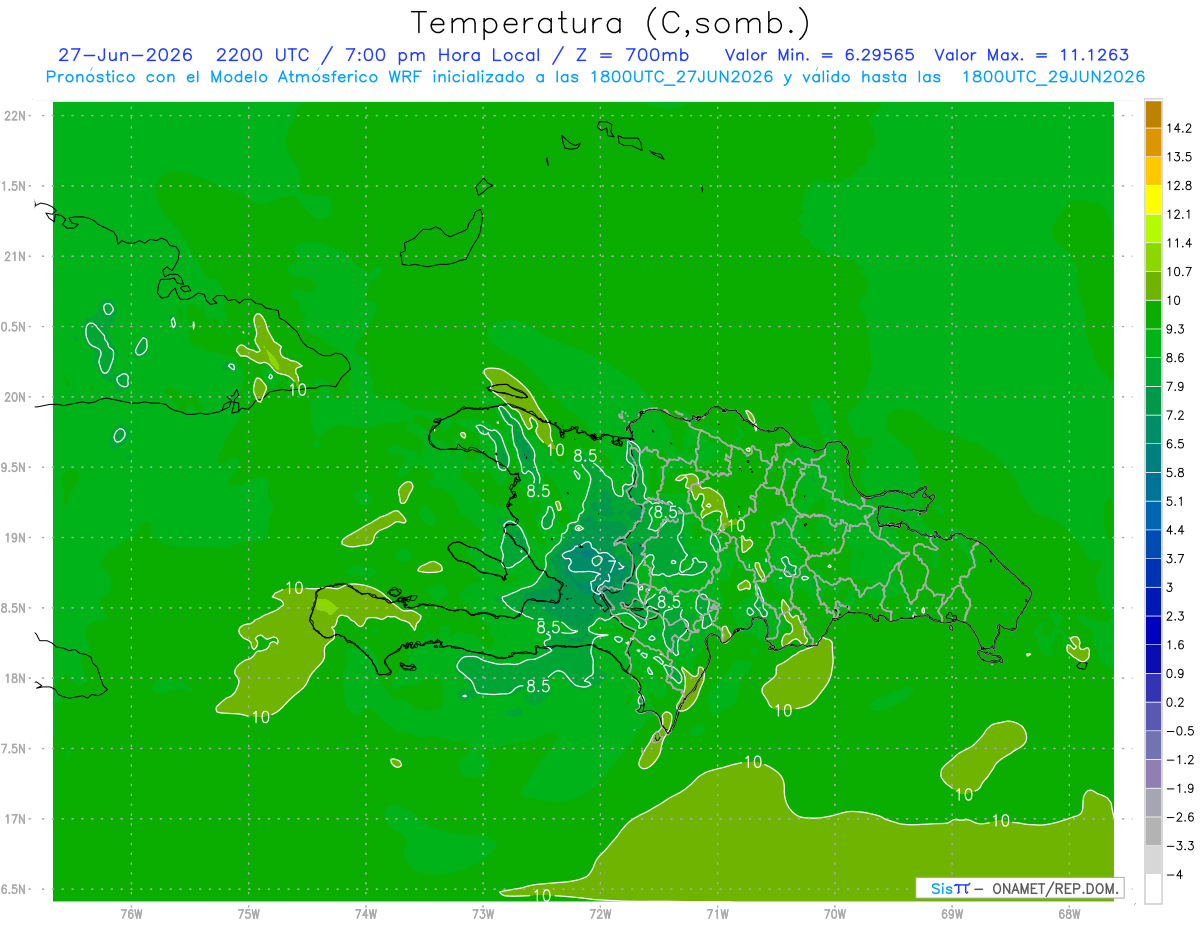Pick the teal swatch between 5.8 and 6.5
The width and height of the screenshot is (1200, 927).
(1153, 458)
